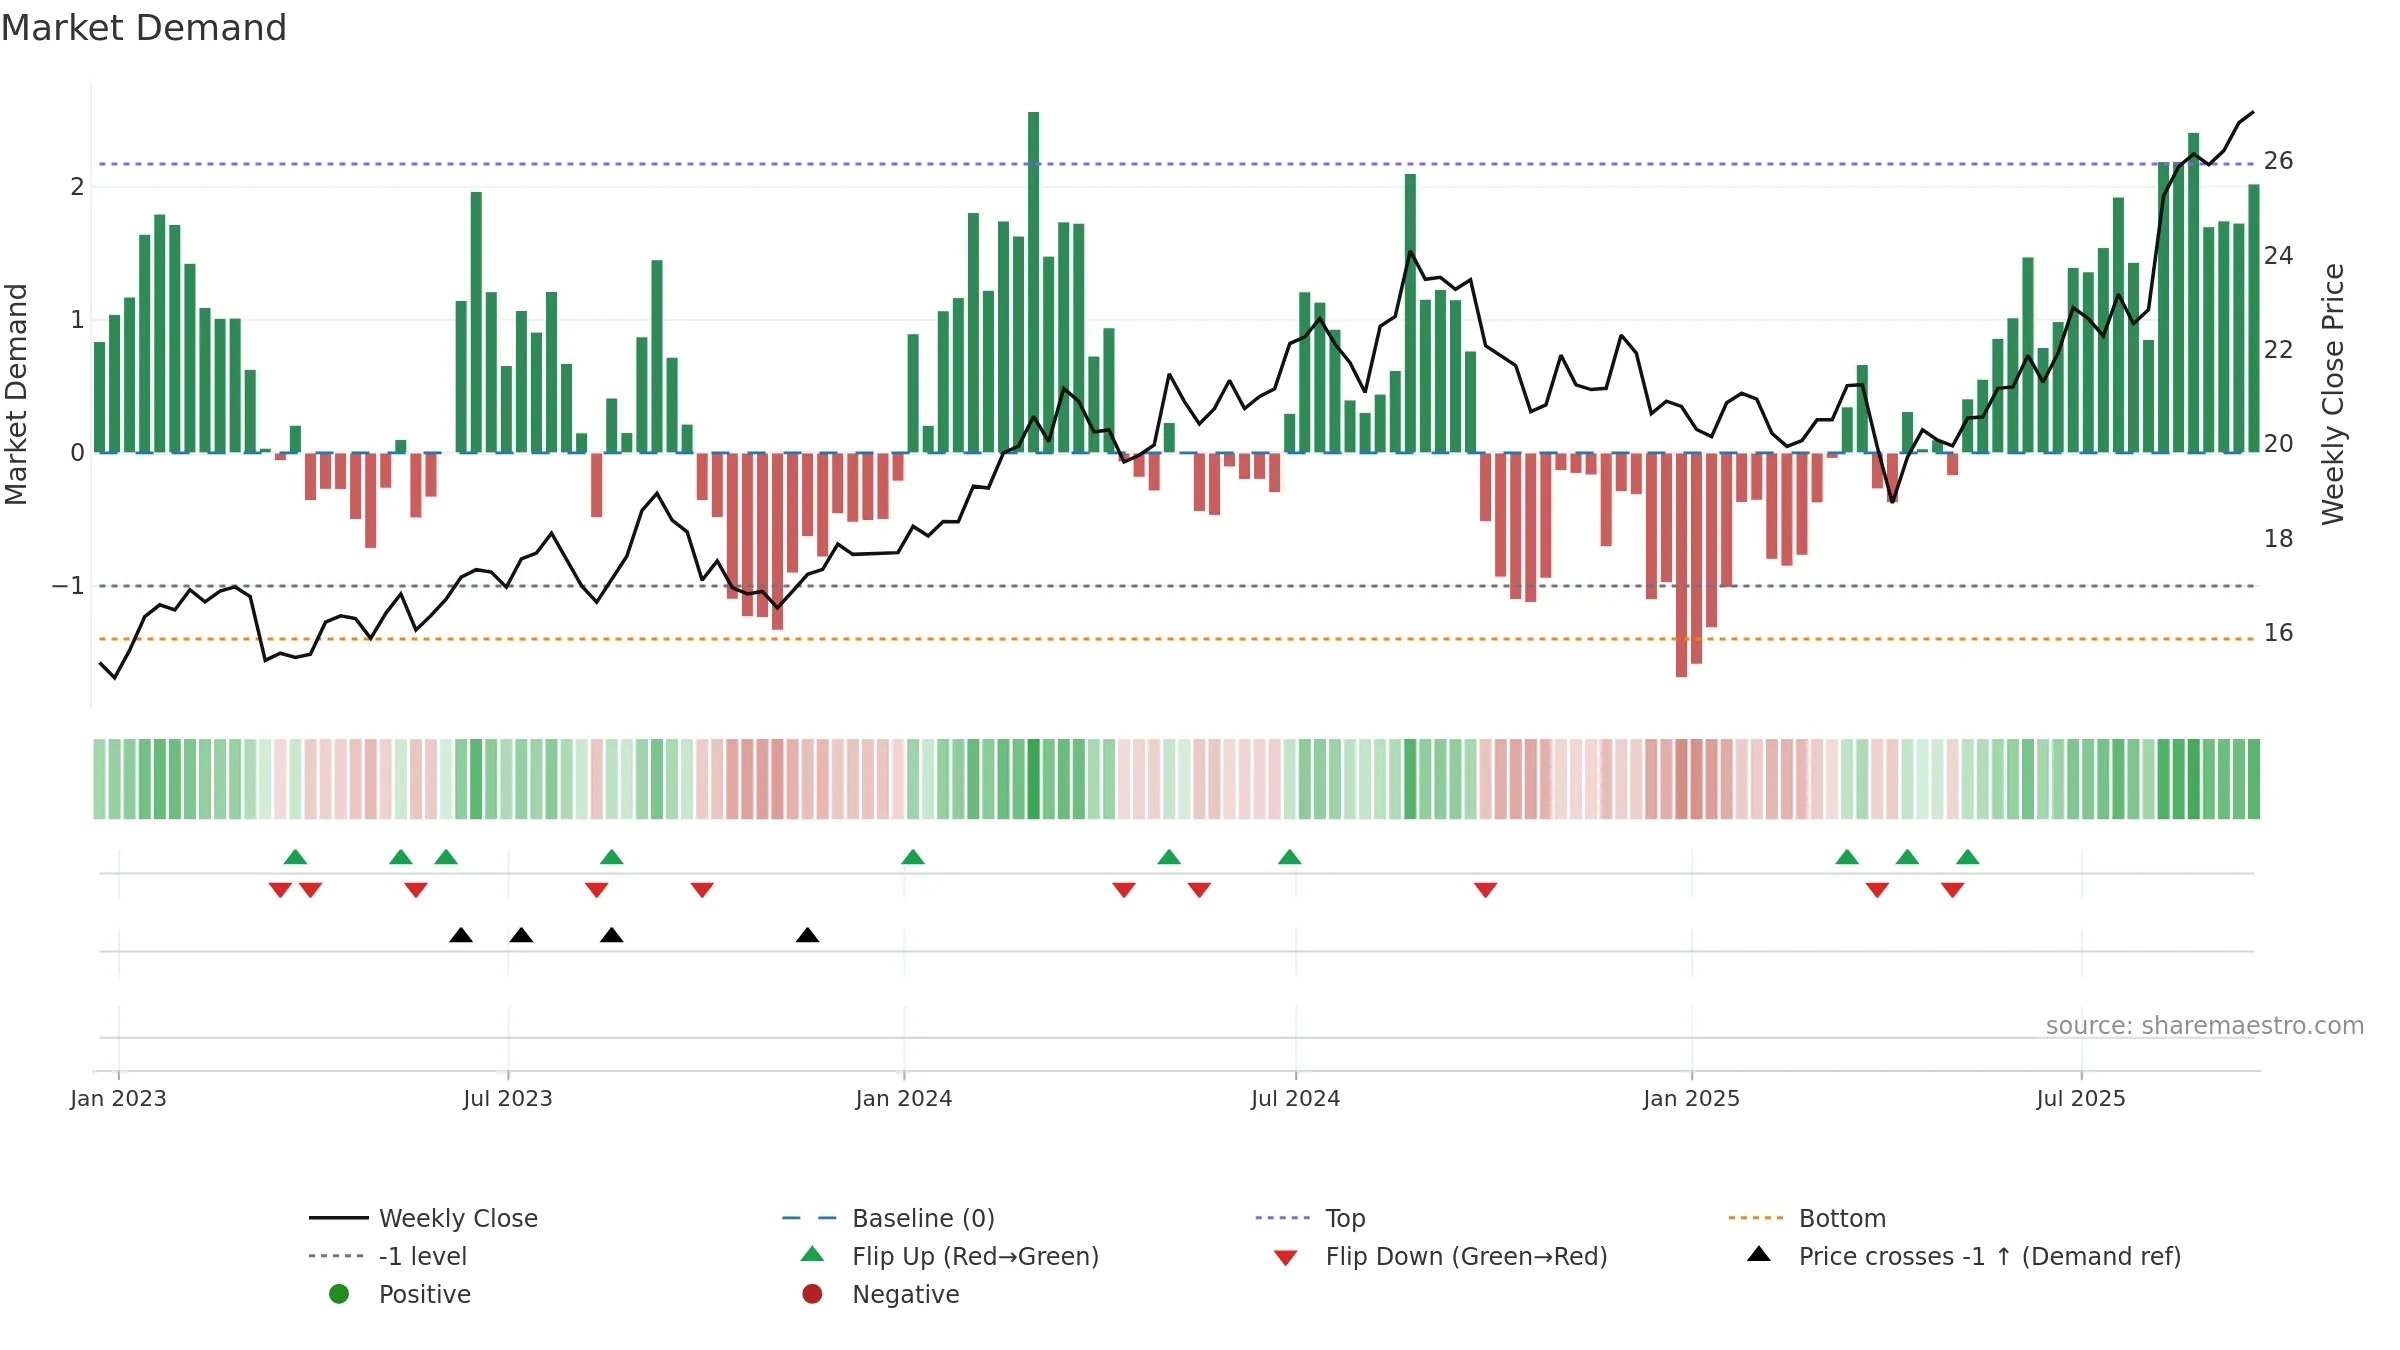Toggle the Top legend entry

click(x=1310, y=1218)
